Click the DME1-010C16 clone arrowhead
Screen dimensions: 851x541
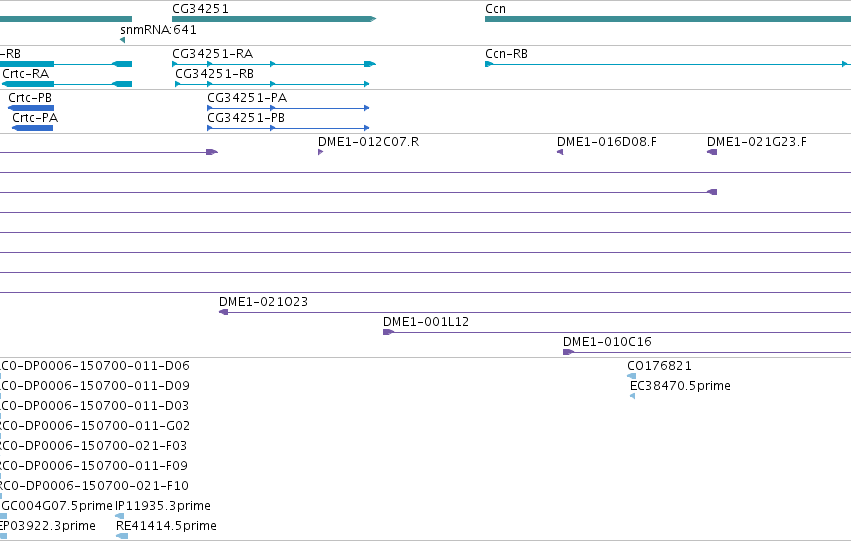tap(569, 352)
